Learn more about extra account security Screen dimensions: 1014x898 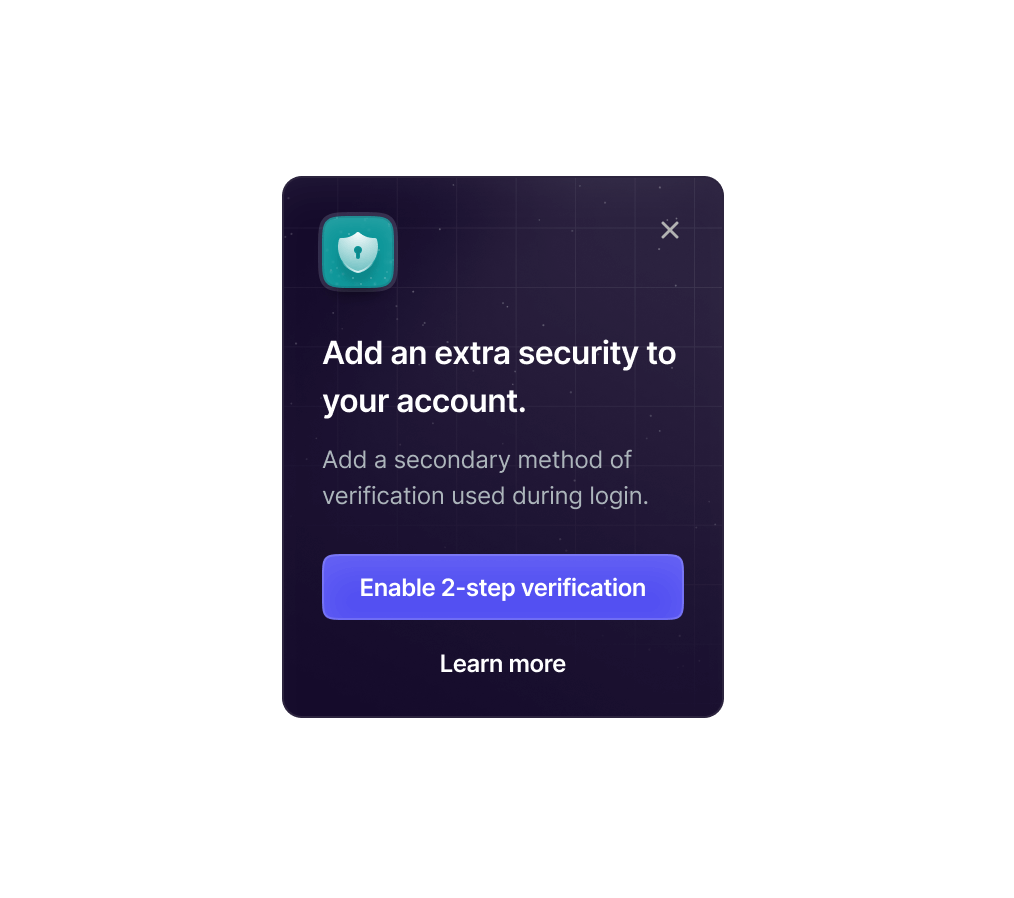(502, 664)
